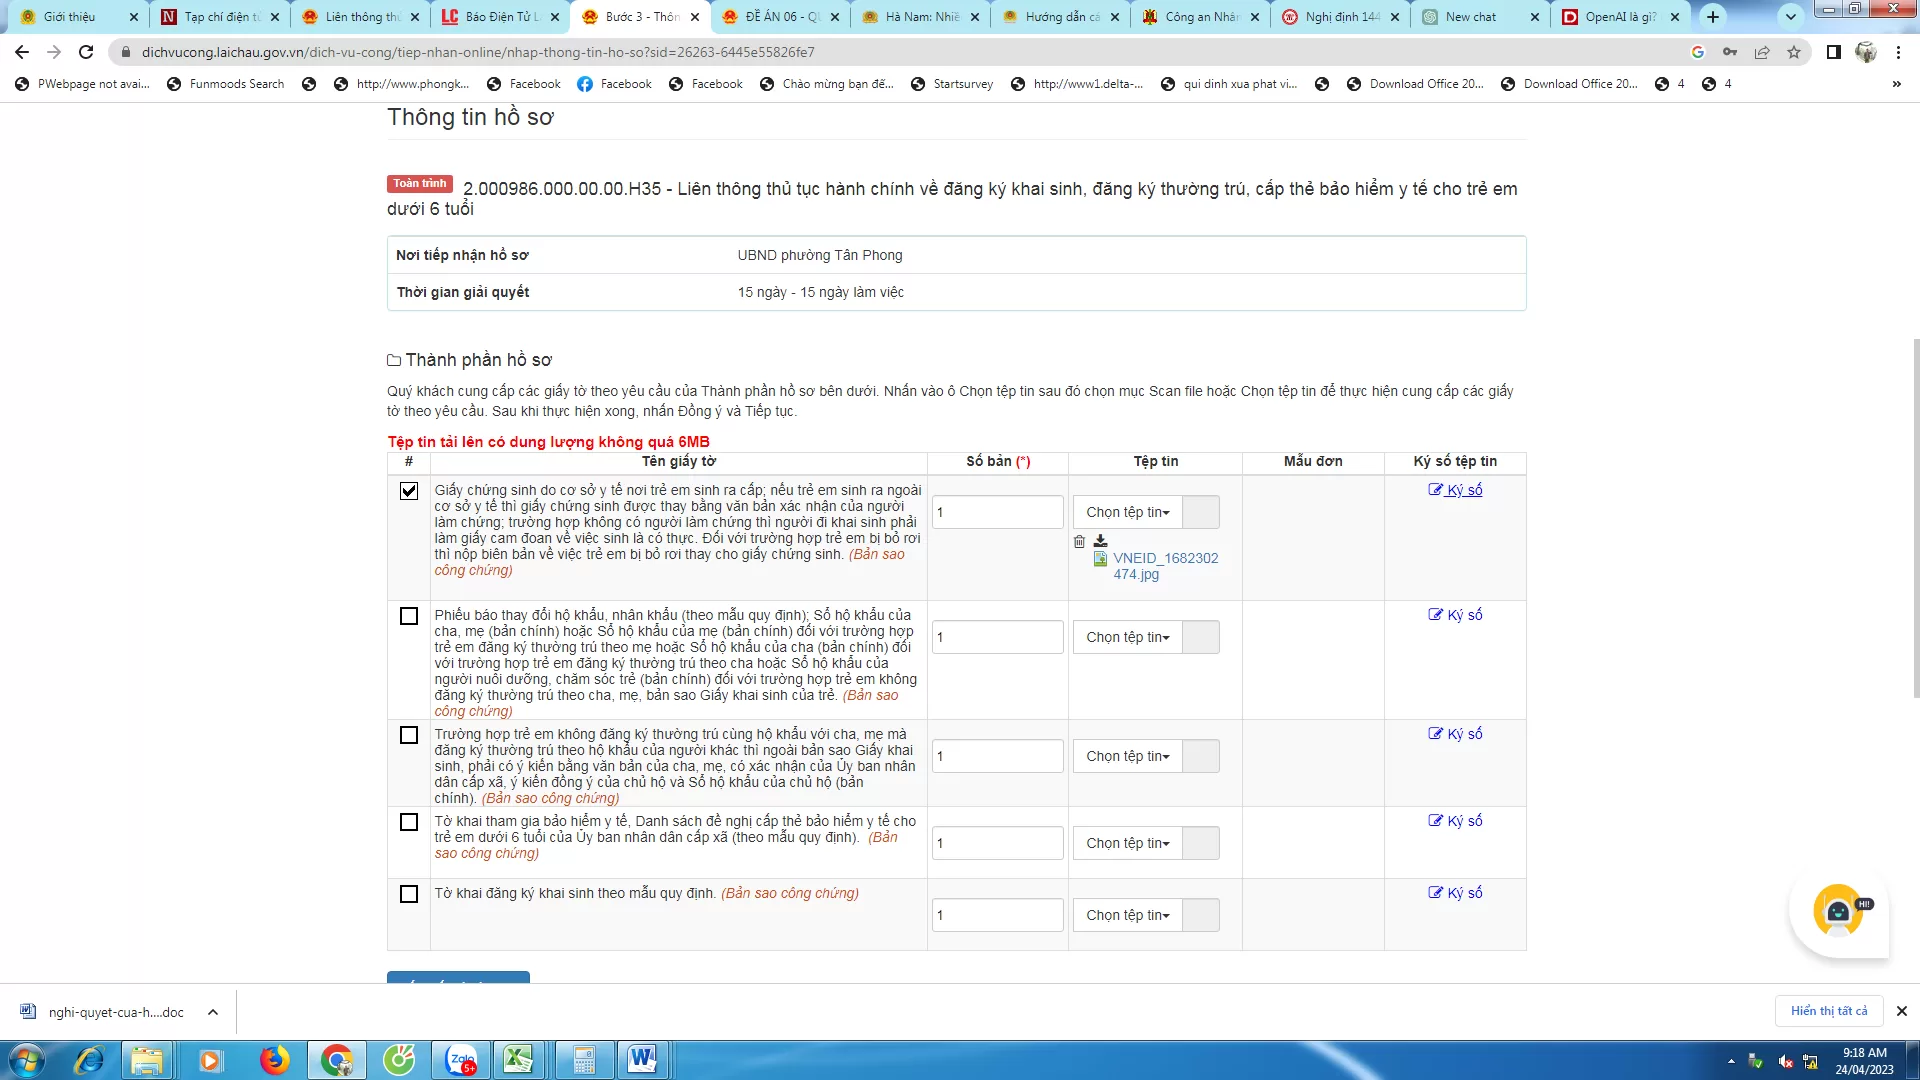Edit Số bản field for Giấy chứng sinh

(x=997, y=512)
